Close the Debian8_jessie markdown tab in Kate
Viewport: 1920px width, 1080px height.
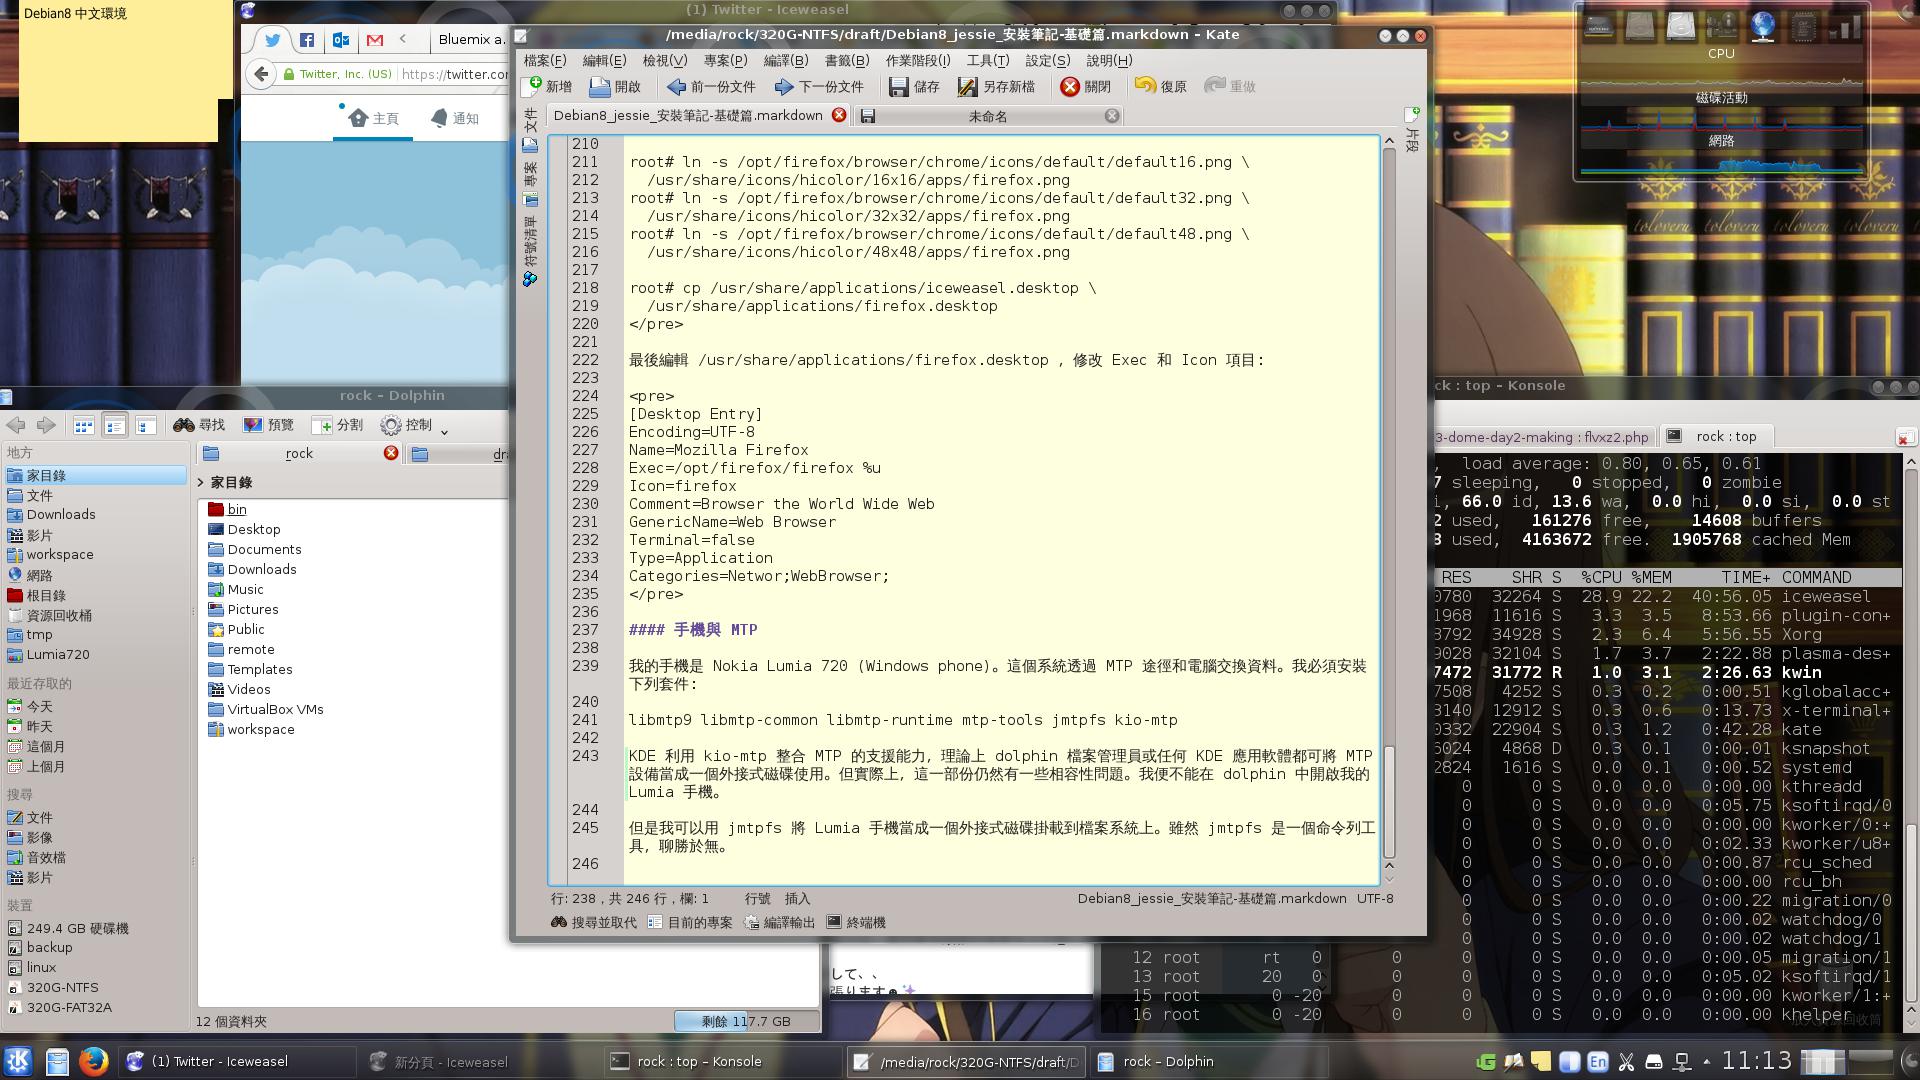(x=839, y=115)
